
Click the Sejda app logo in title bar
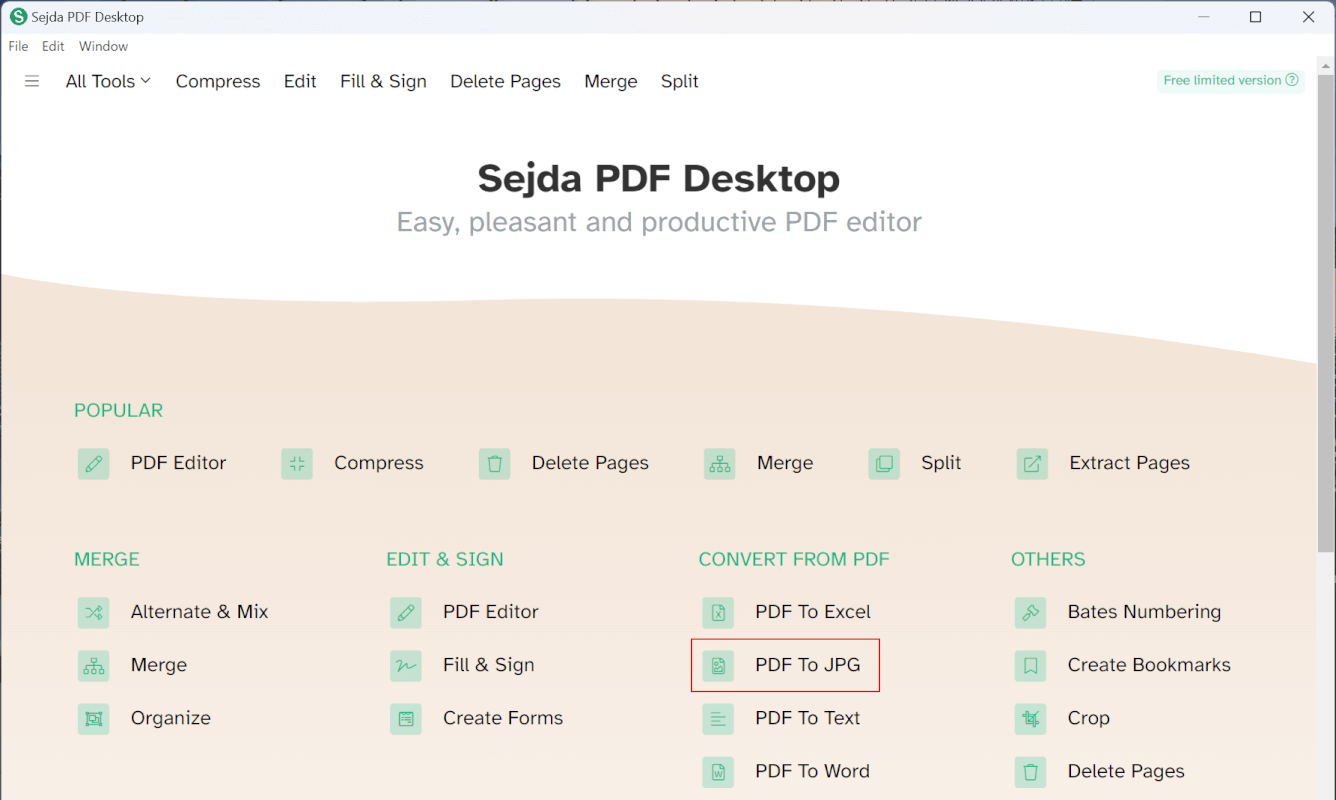click(x=18, y=17)
